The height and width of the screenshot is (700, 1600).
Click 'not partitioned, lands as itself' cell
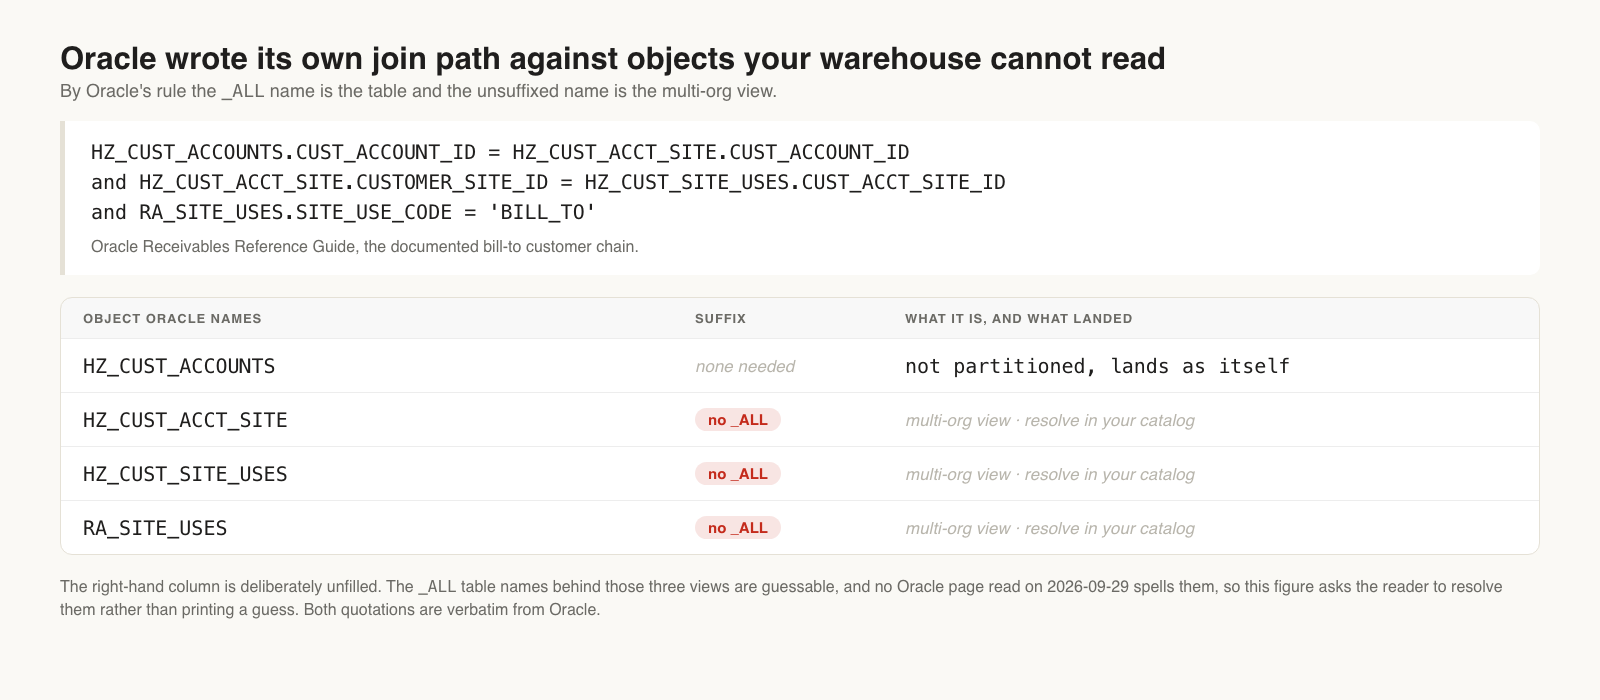coord(1097,366)
